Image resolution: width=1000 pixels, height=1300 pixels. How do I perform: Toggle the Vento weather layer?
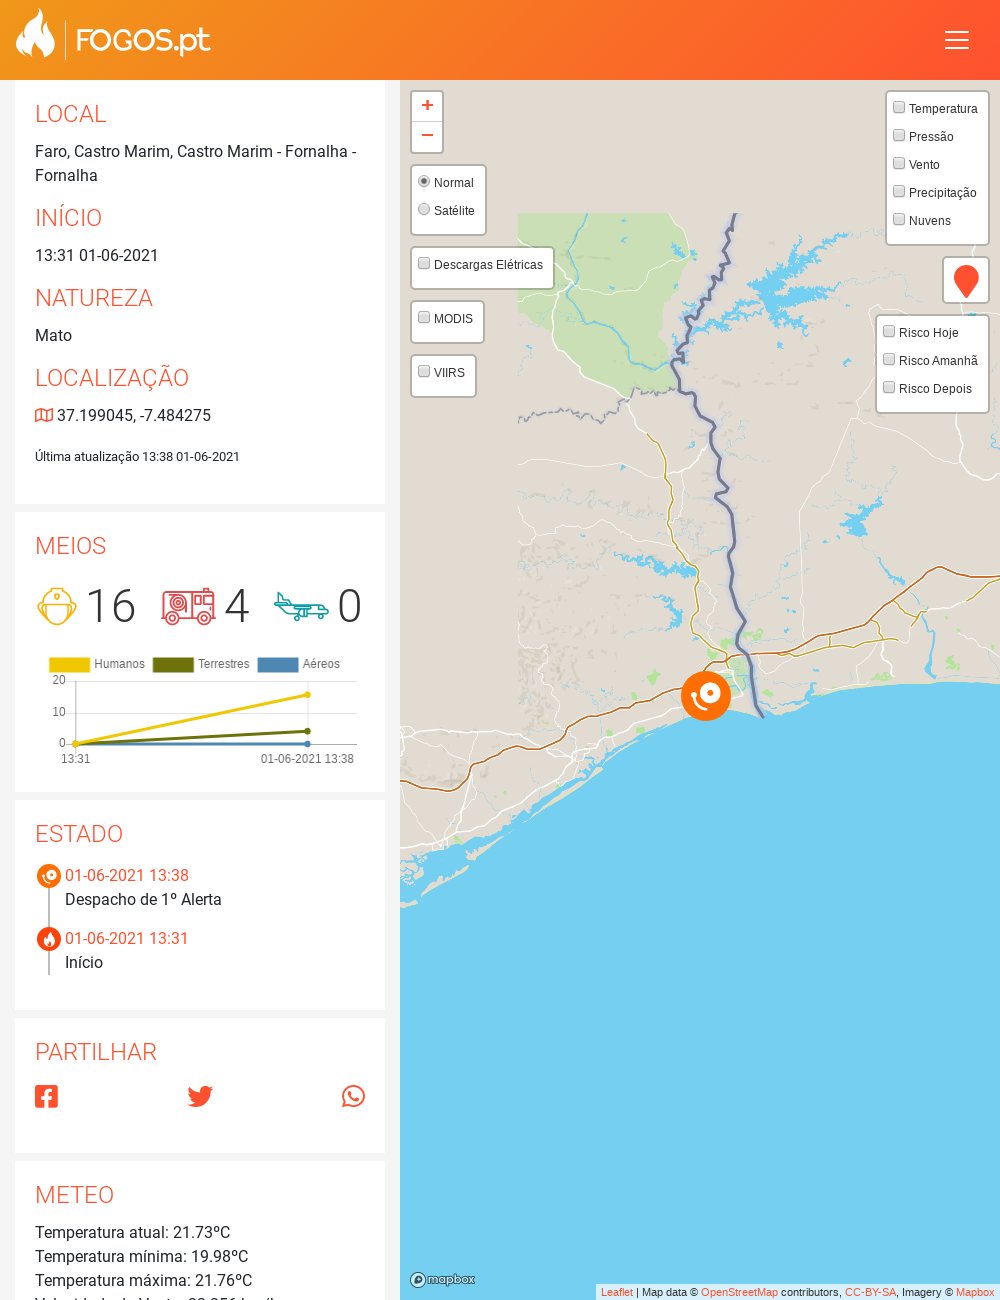(x=899, y=163)
